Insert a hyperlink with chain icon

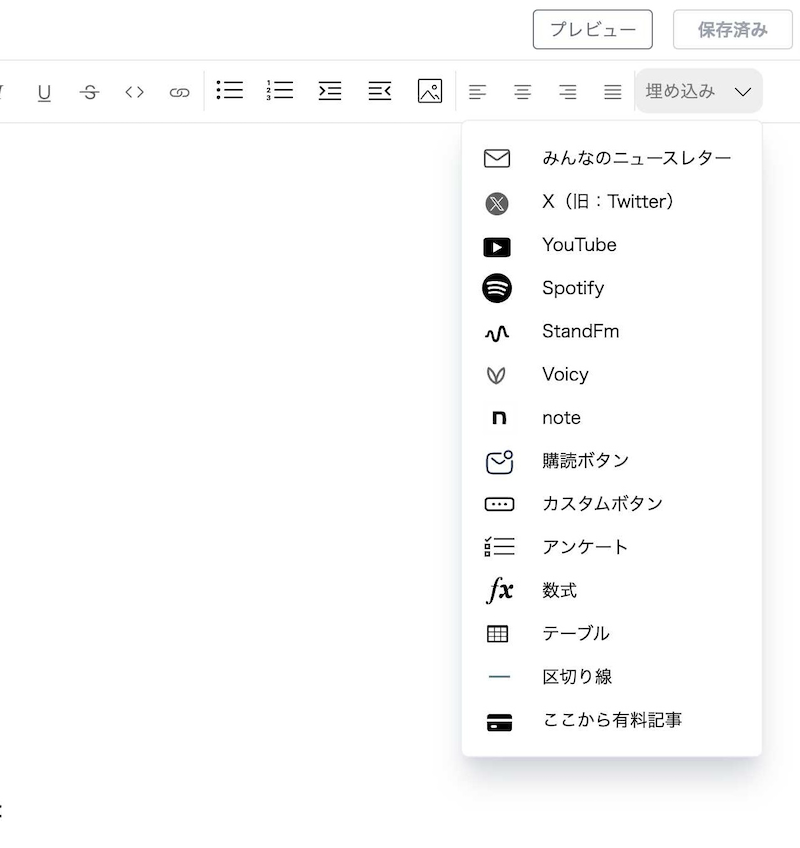(180, 92)
